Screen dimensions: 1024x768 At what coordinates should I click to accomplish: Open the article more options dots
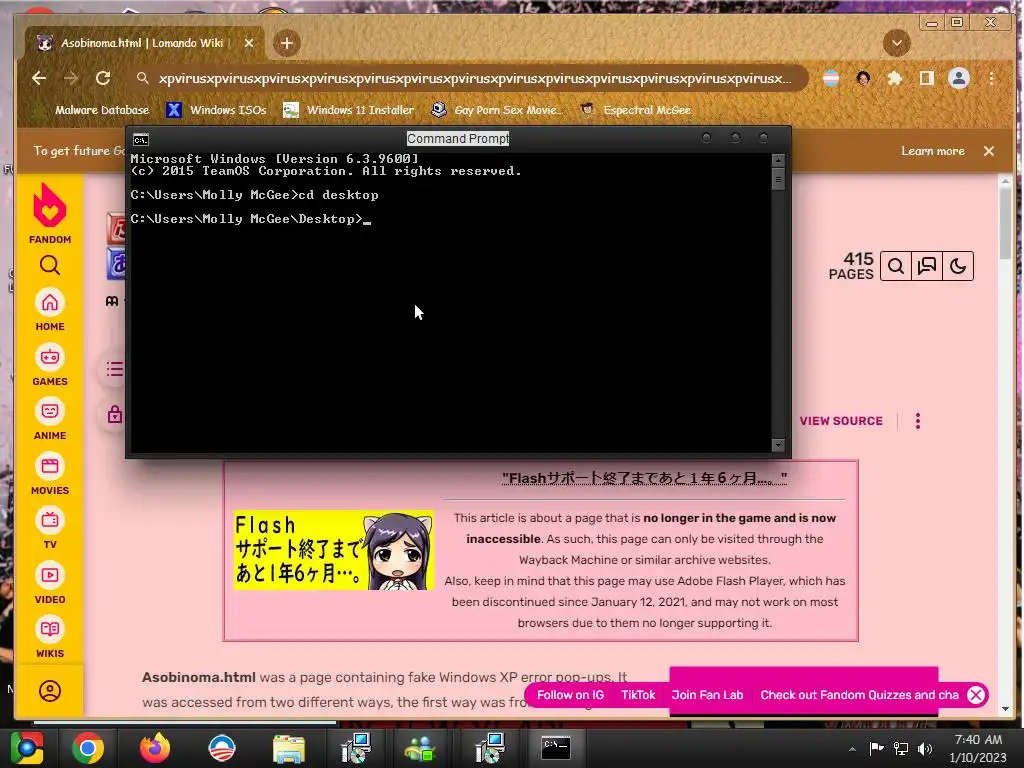(x=918, y=421)
